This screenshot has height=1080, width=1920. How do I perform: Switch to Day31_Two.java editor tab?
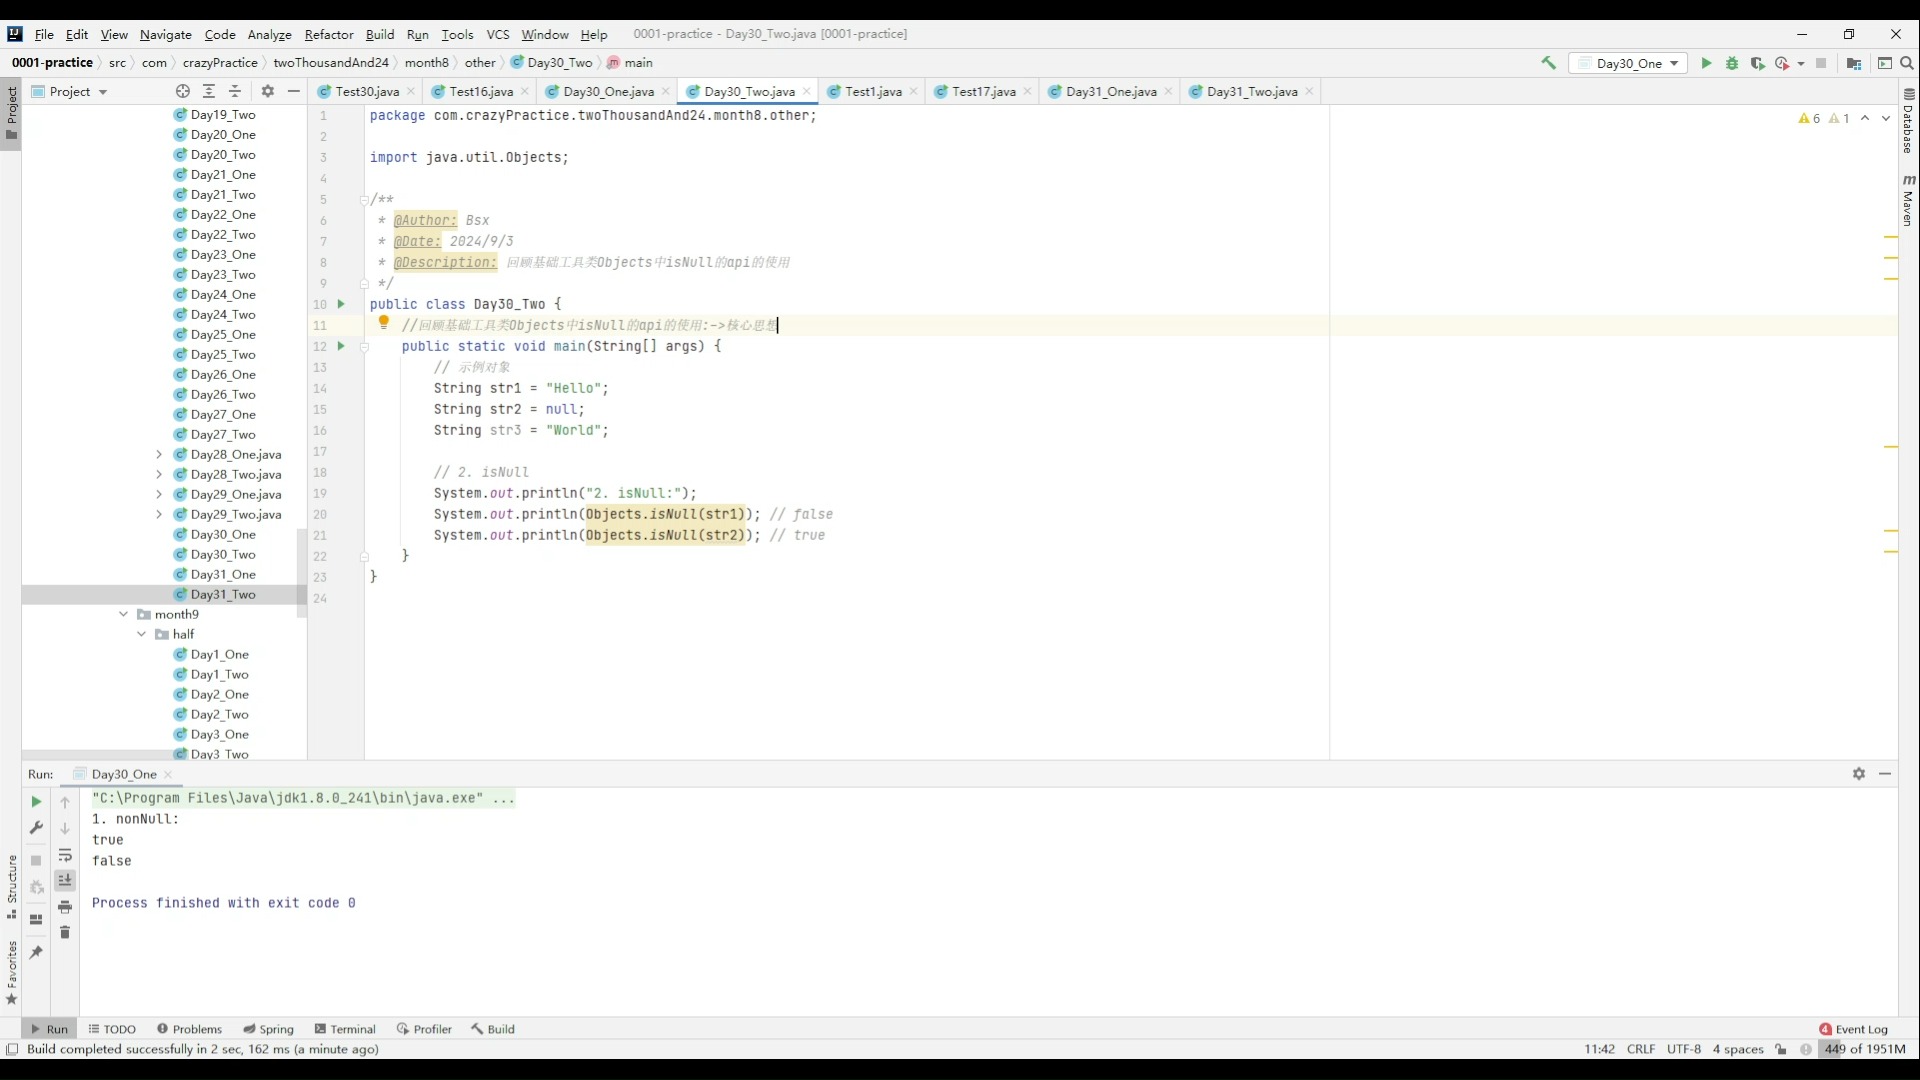tap(1252, 91)
